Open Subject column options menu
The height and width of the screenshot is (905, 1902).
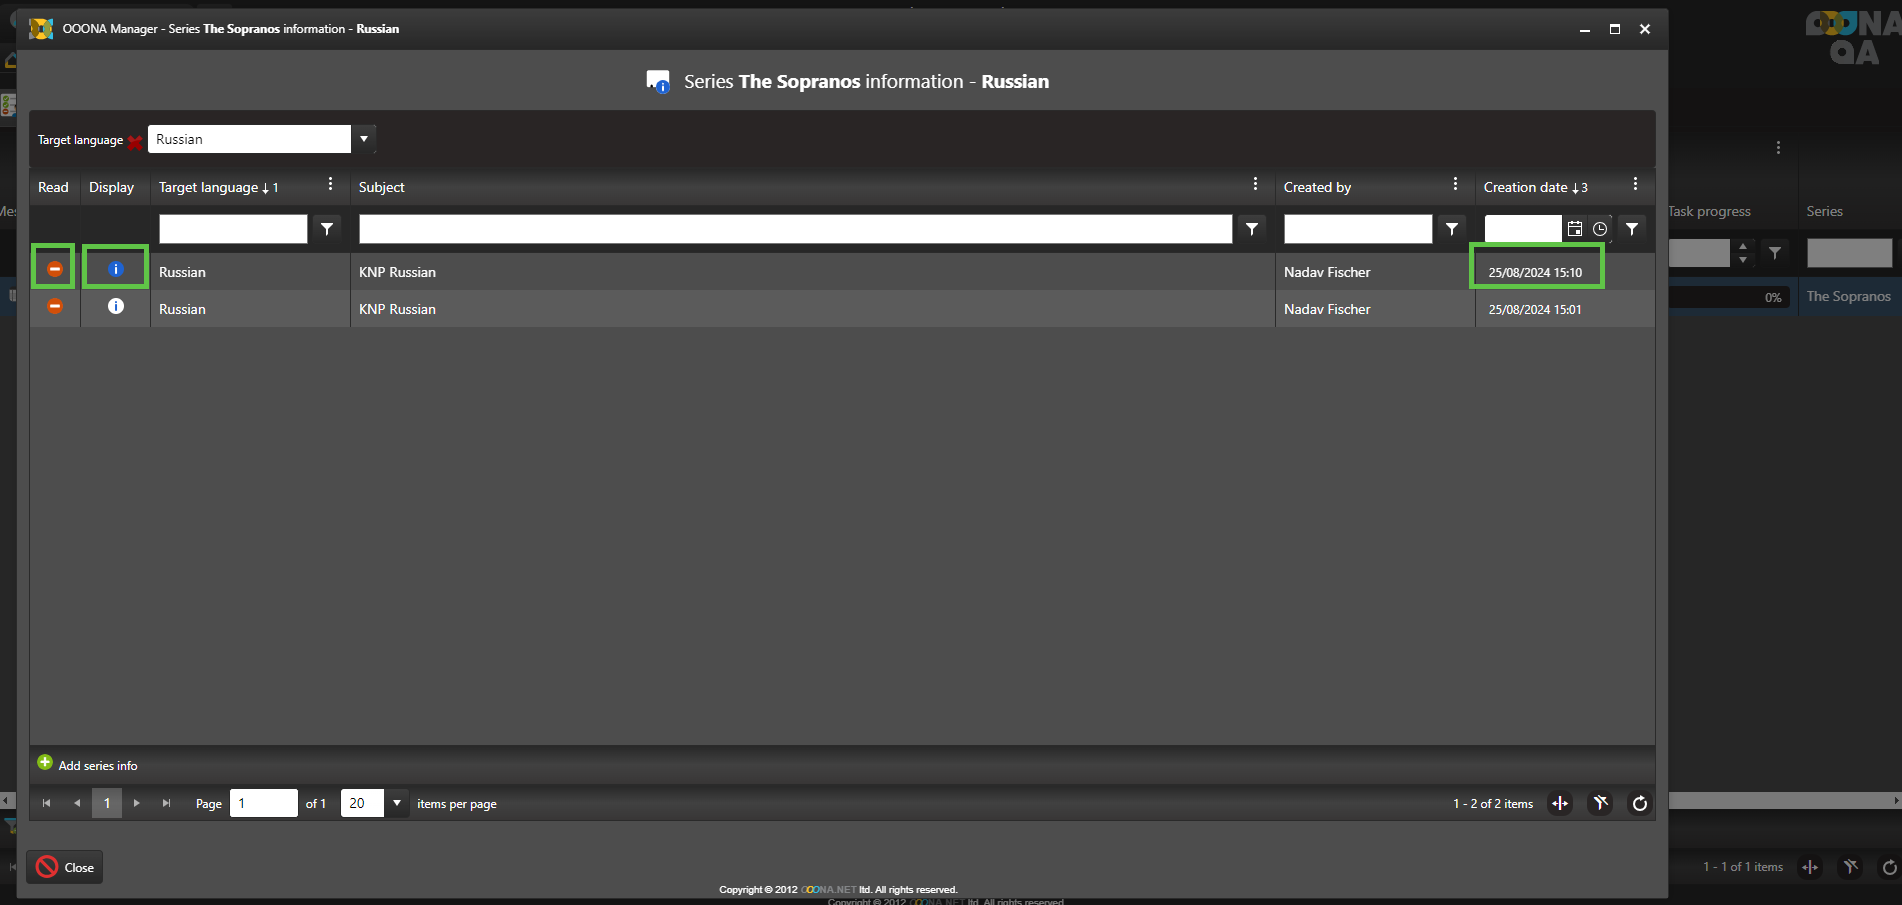pos(1255,185)
